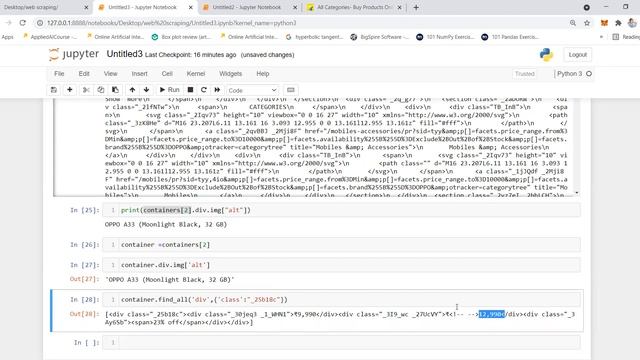The image size is (640, 360).
Task: Open a new browser tab
Action: point(416,7)
